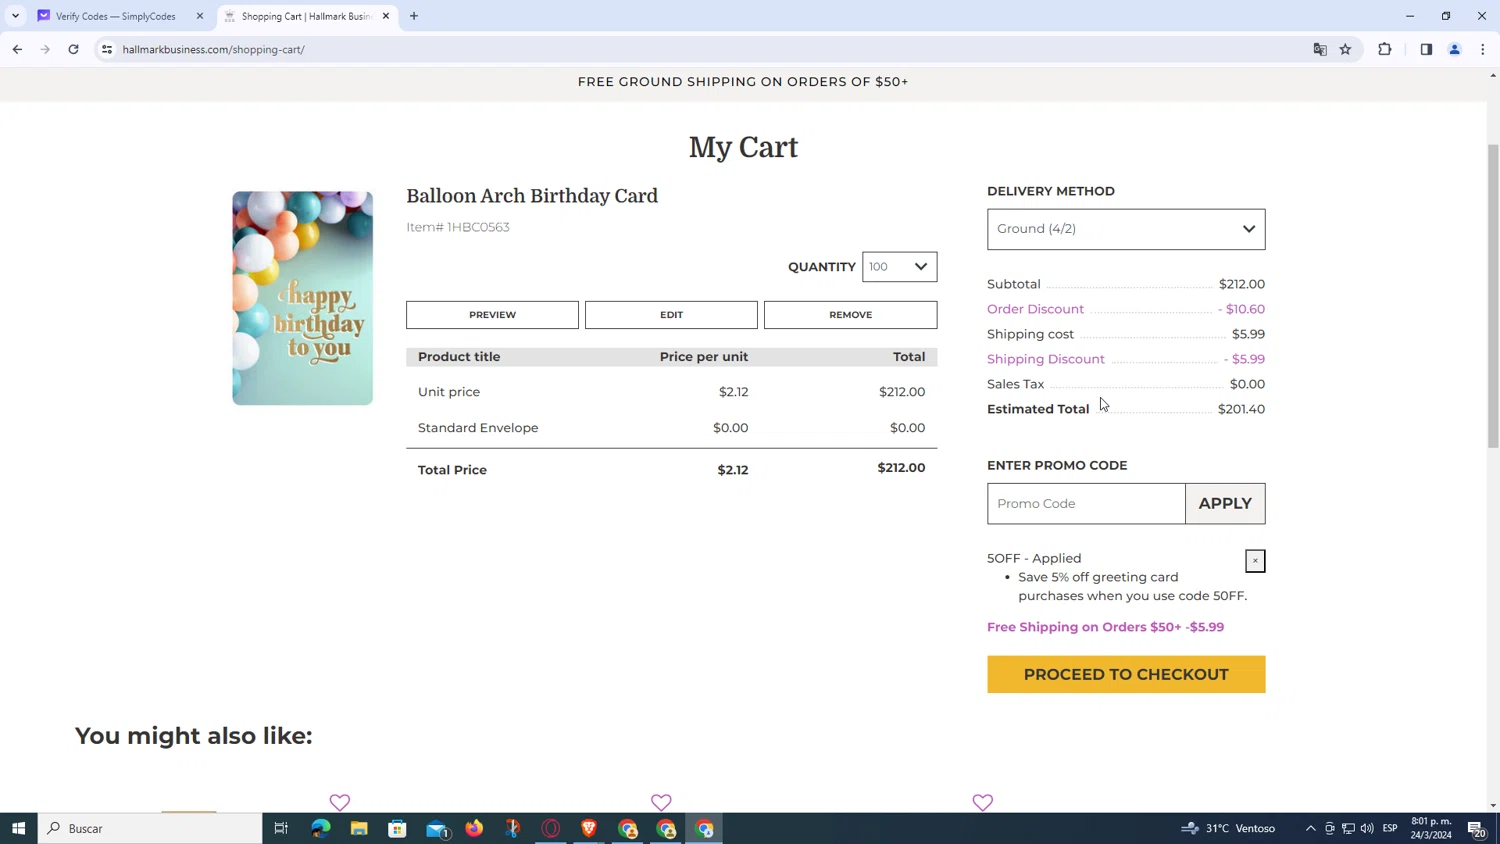
Task: Click the free ground shipping banner
Action: click(x=743, y=82)
